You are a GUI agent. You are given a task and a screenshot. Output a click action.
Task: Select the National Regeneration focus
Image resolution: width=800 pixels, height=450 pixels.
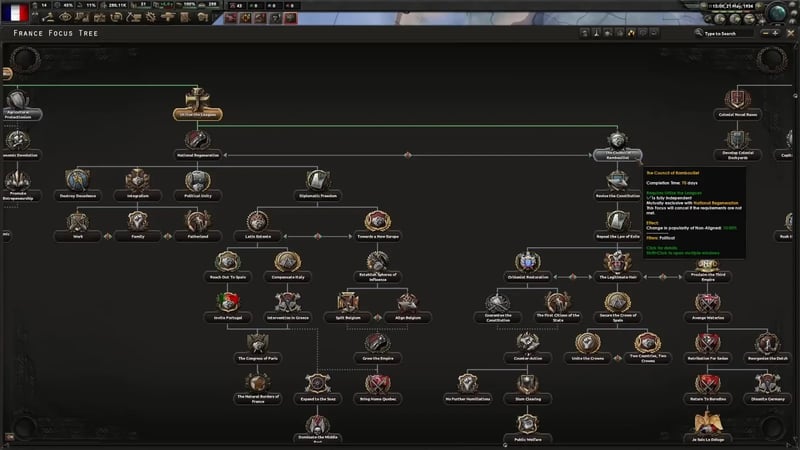(197, 145)
